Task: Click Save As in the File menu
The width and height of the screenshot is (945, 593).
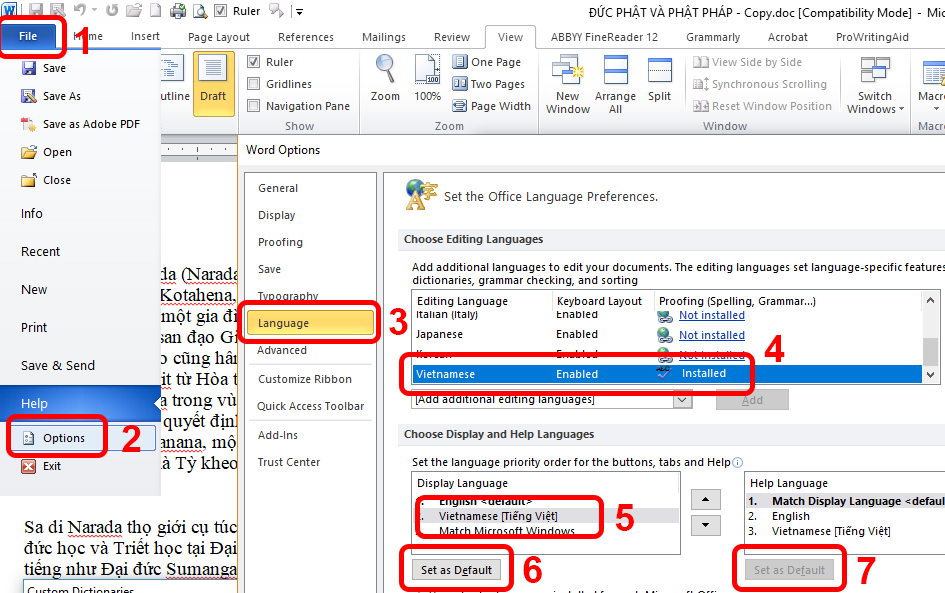Action: 51,96
